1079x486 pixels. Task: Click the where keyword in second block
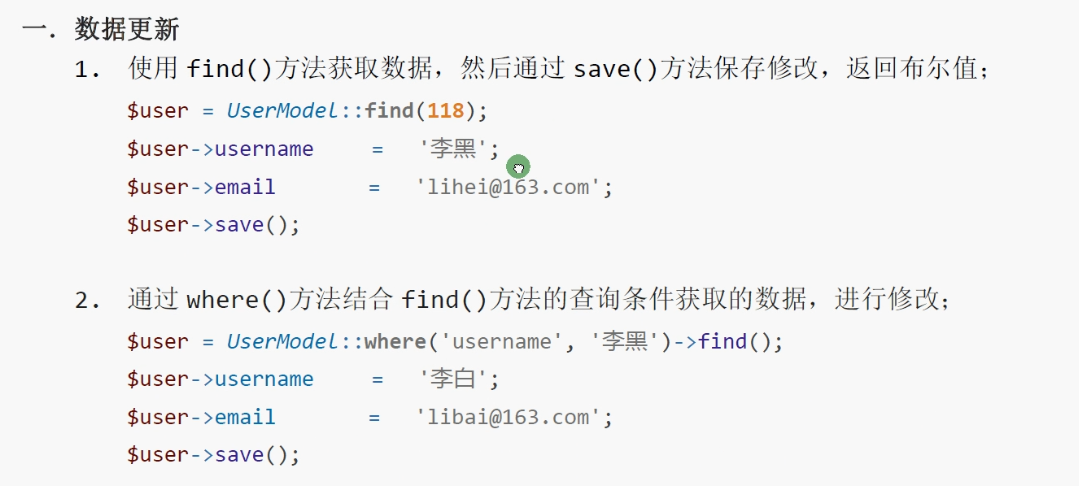point(395,342)
